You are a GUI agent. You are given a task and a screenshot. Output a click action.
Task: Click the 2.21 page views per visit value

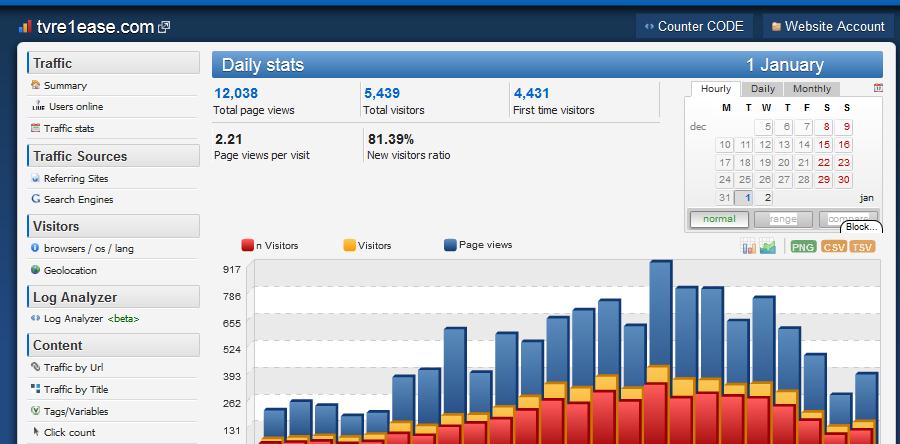[x=228, y=139]
